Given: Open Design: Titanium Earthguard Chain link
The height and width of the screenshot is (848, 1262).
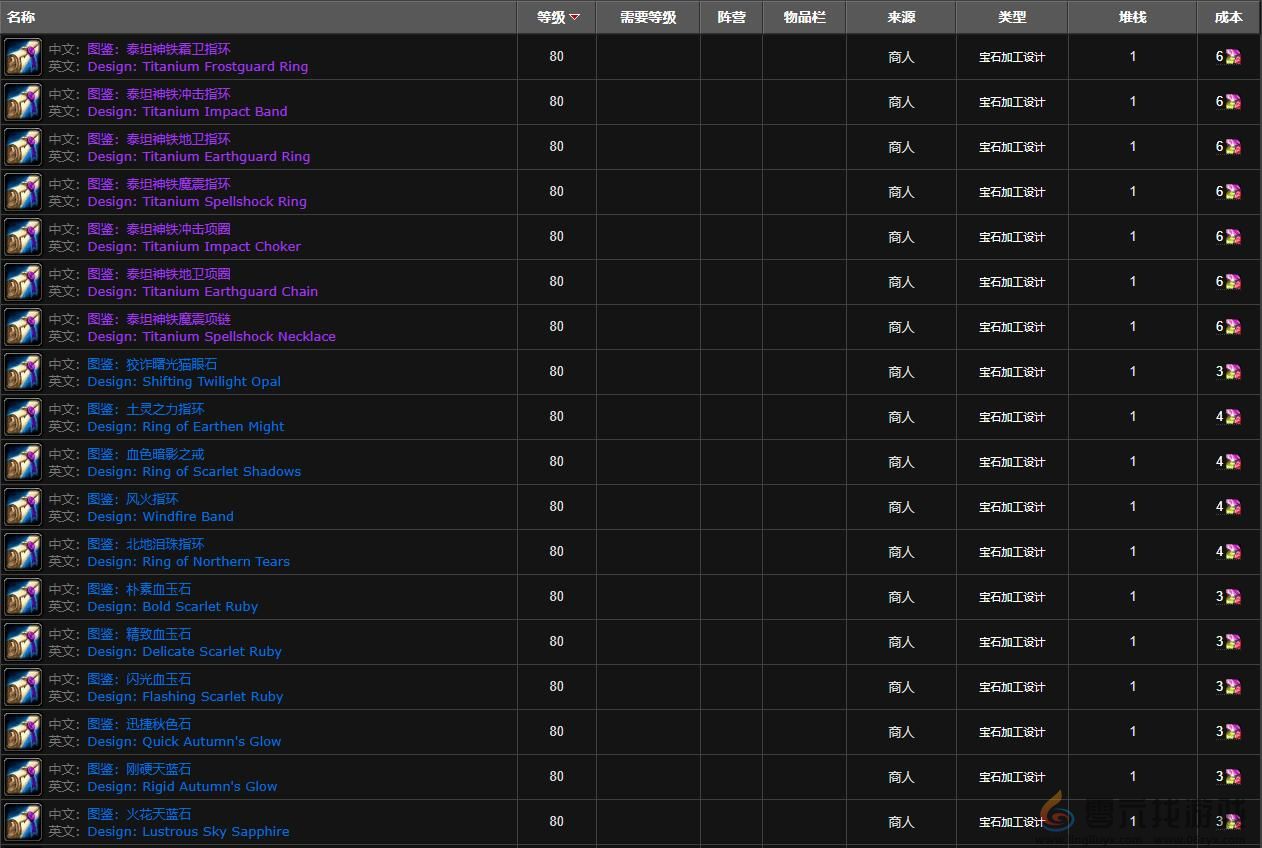Looking at the screenshot, I should tap(202, 292).
